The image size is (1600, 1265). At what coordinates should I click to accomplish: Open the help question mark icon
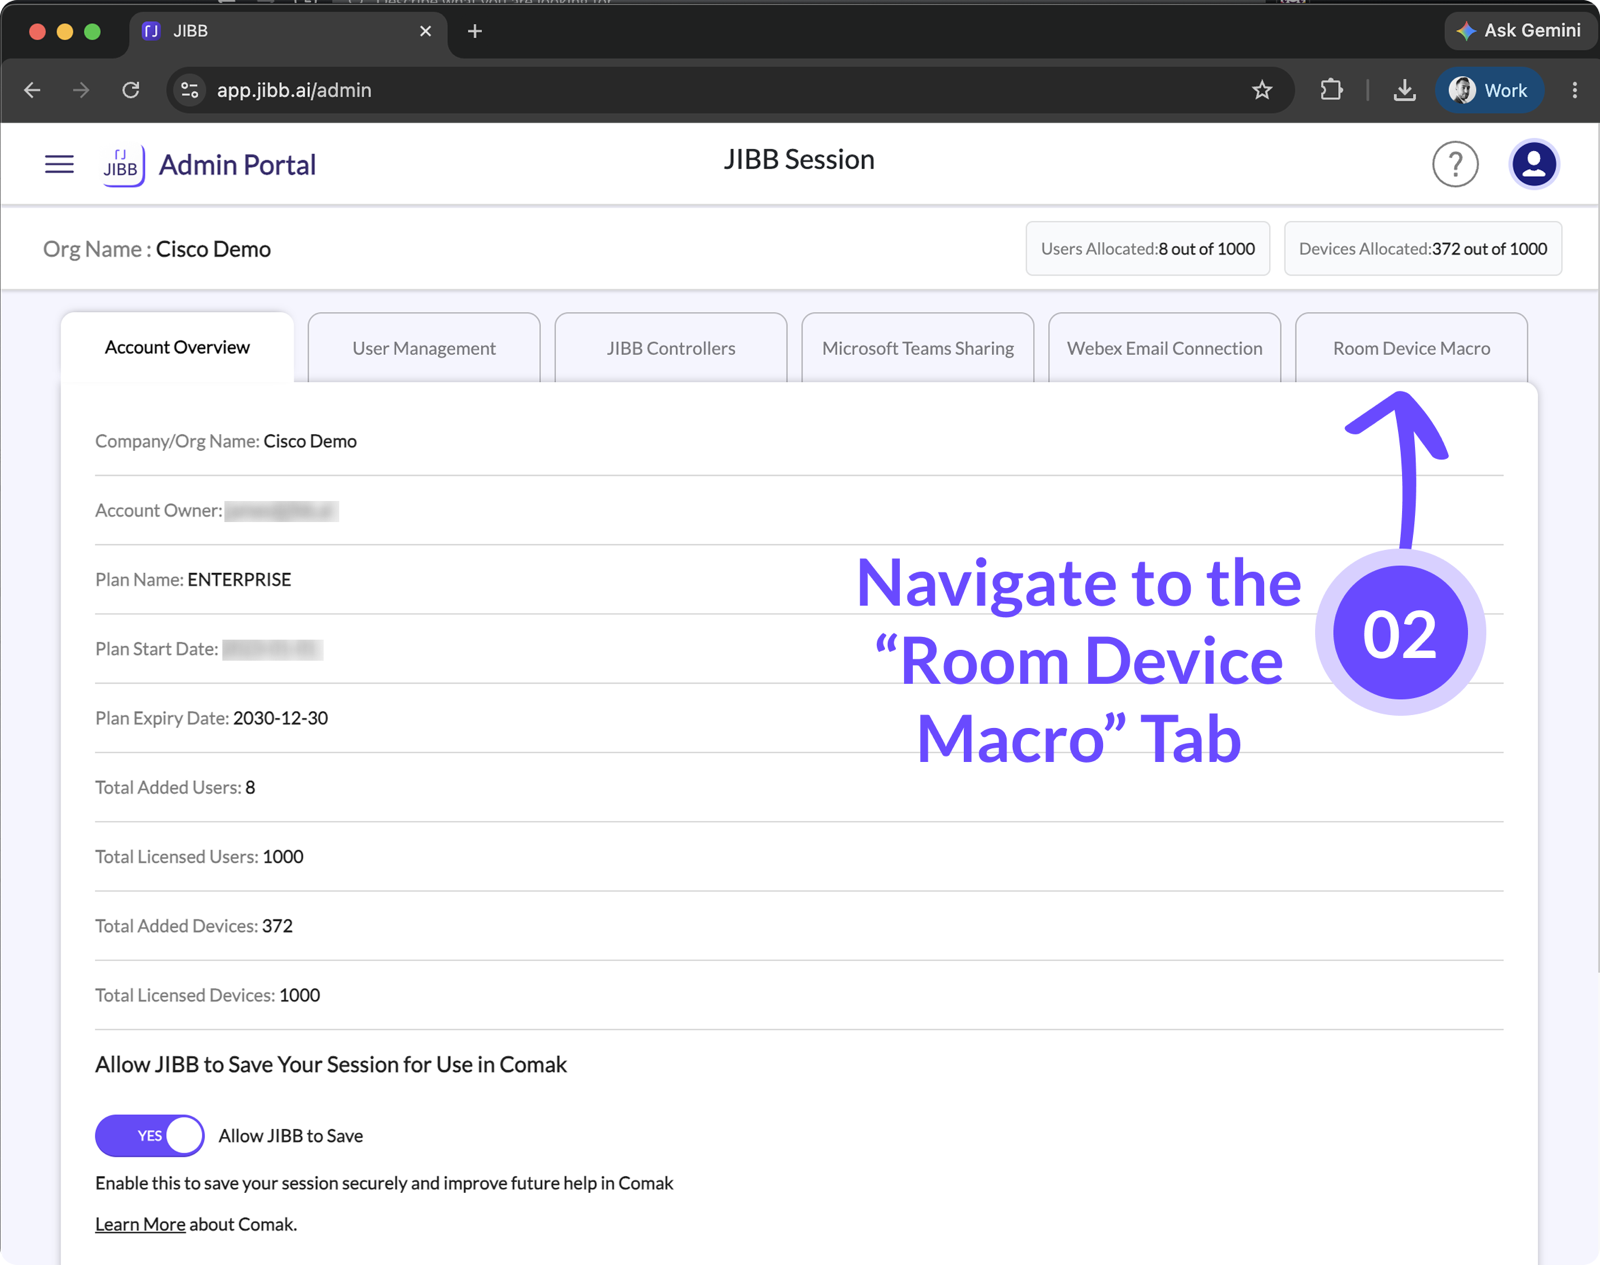click(x=1455, y=164)
